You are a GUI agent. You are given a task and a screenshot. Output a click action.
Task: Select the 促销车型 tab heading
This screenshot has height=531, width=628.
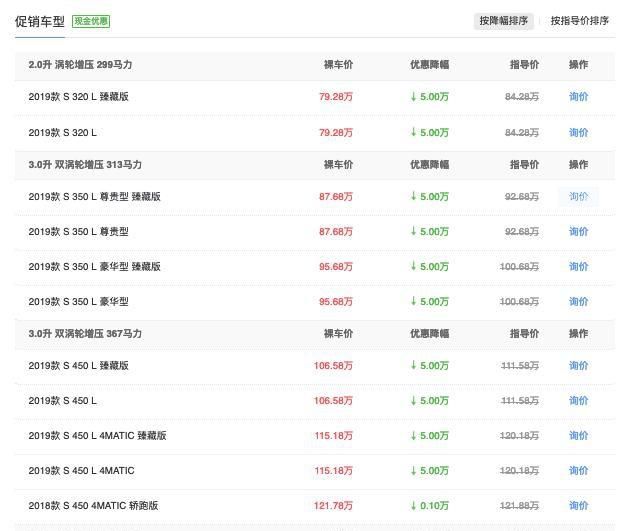click(40, 22)
